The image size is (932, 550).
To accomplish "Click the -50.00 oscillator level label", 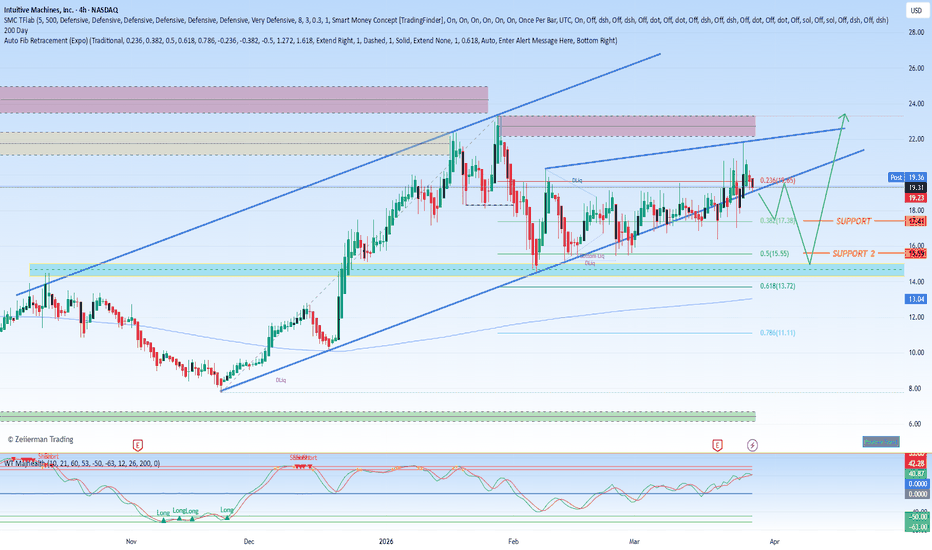I will point(916,517).
